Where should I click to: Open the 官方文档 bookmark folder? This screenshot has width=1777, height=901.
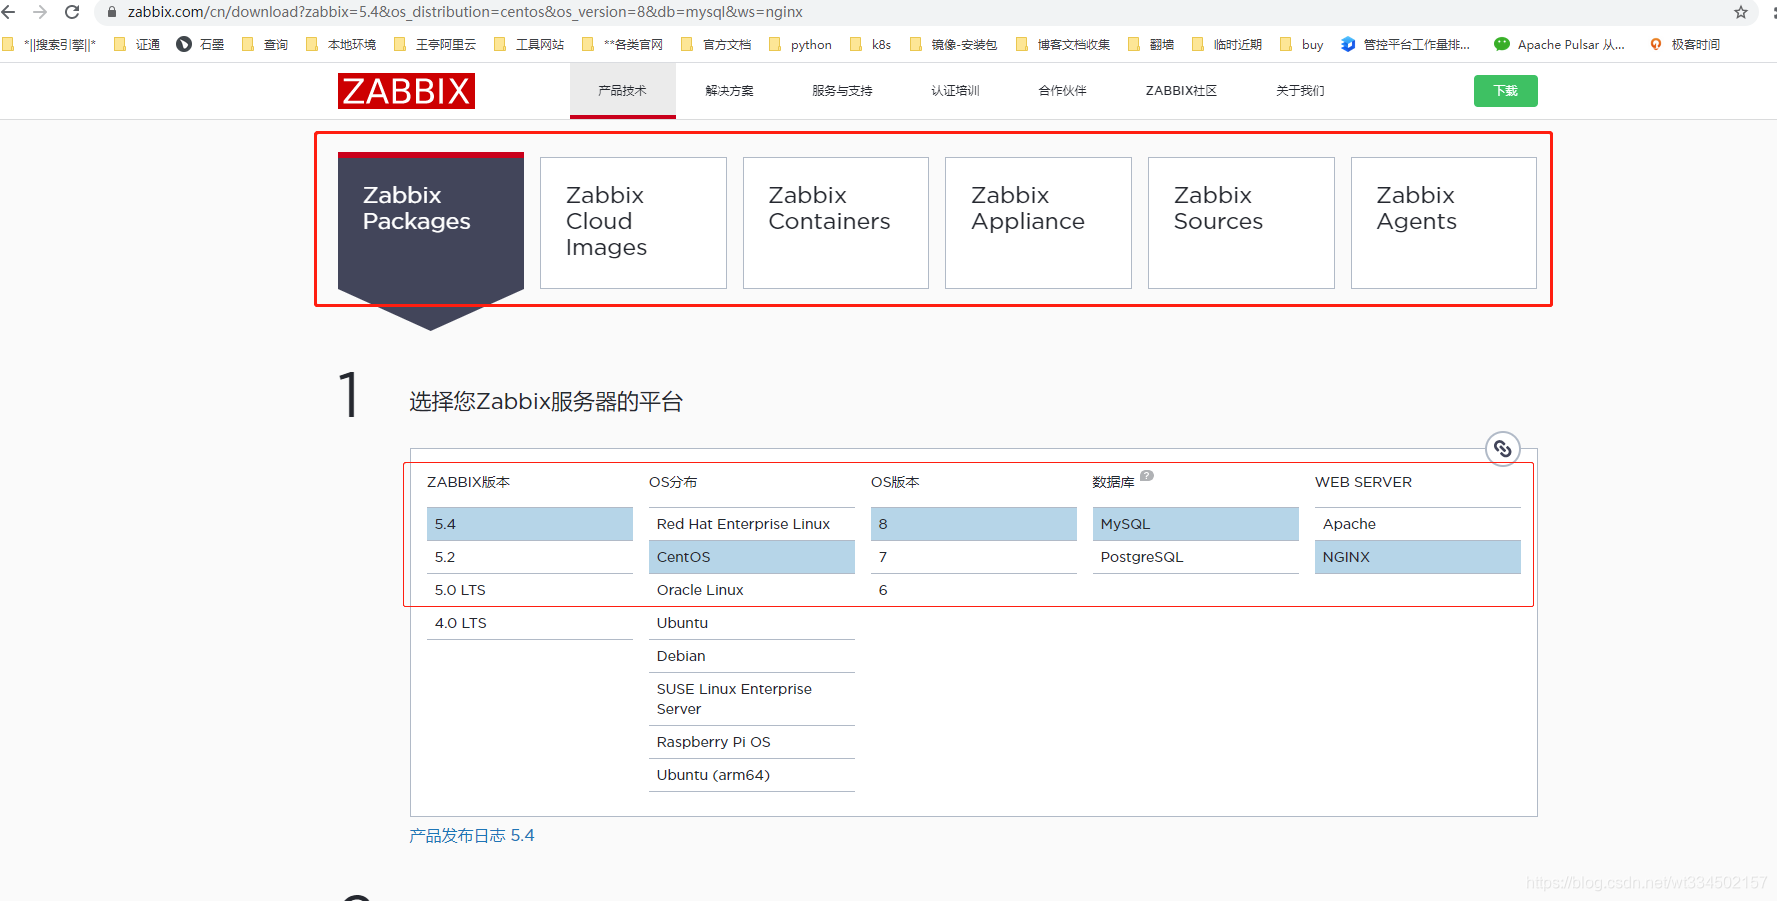point(716,44)
